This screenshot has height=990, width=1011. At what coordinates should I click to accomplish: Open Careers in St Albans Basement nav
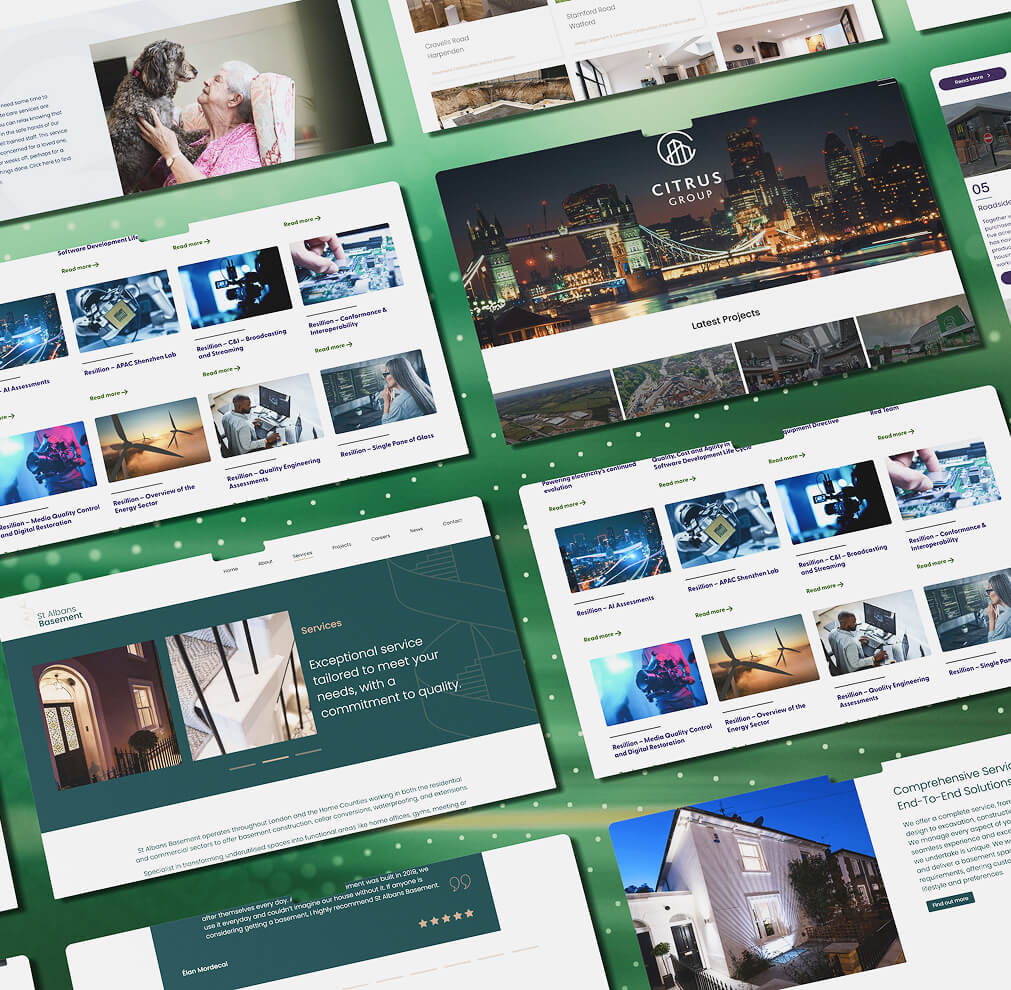pos(380,538)
